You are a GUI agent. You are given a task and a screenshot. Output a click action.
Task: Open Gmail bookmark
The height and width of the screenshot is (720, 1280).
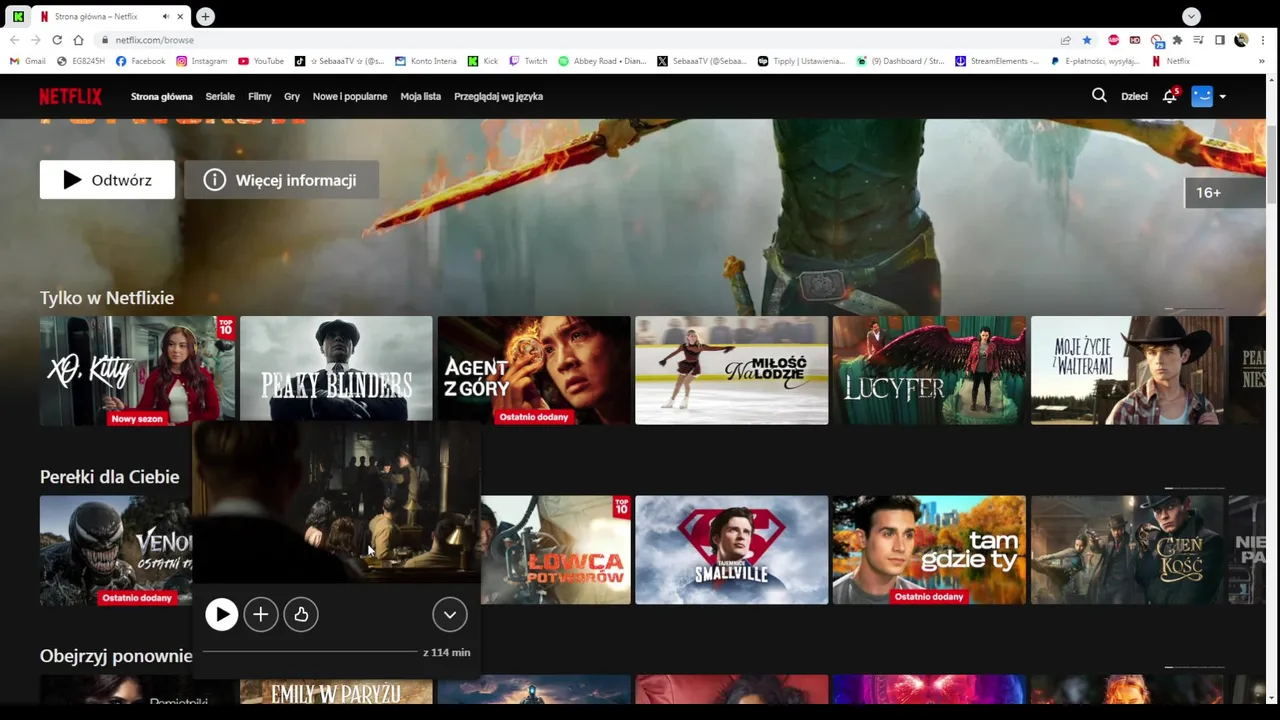tap(28, 61)
